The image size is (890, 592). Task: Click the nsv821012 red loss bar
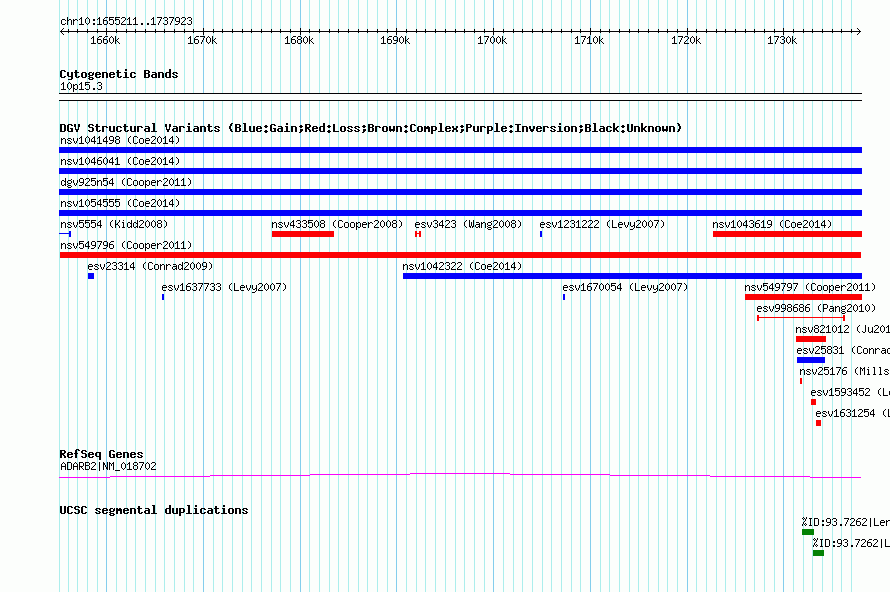811,339
